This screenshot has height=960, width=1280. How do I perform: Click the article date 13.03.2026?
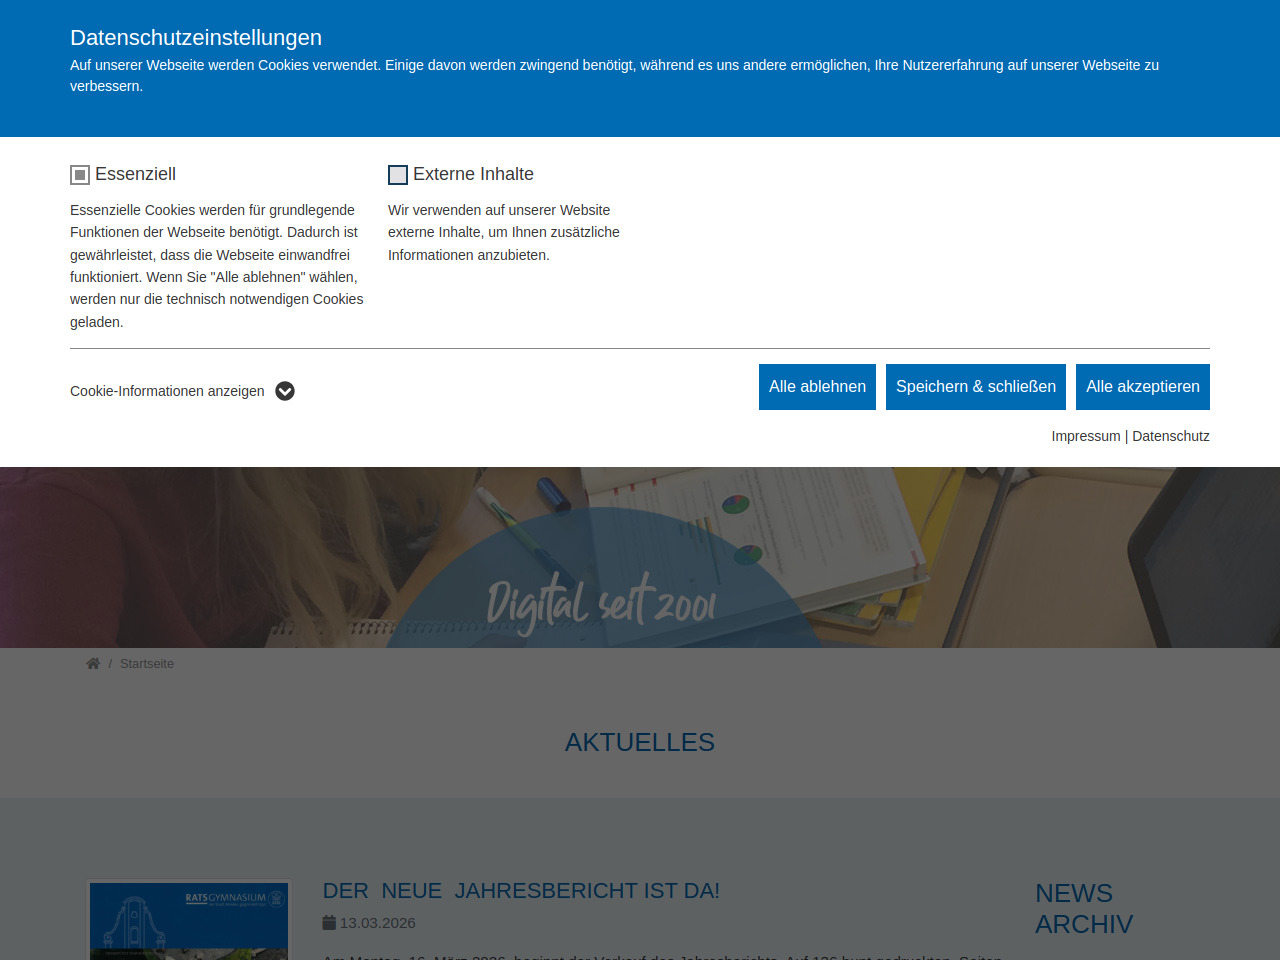click(377, 923)
